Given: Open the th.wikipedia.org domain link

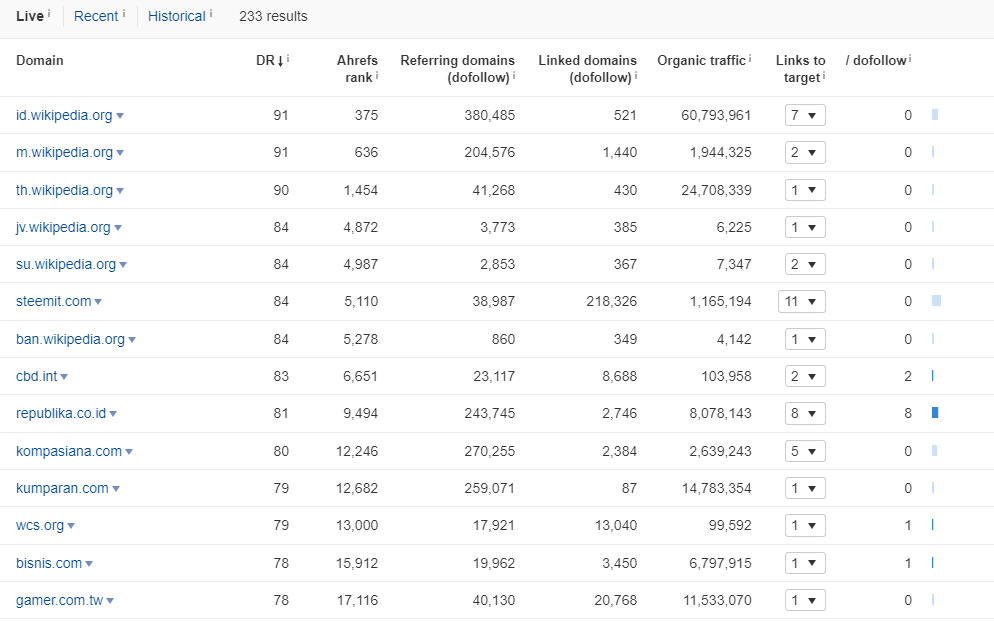Looking at the screenshot, I should 64,190.
